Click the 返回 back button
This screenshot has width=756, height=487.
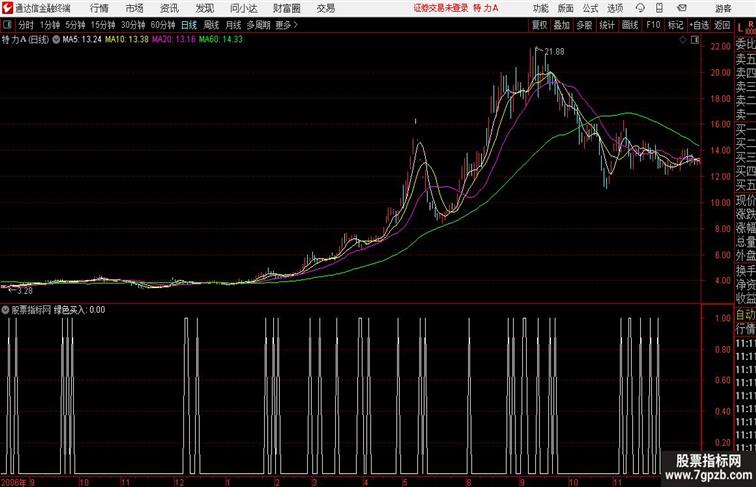click(722, 25)
